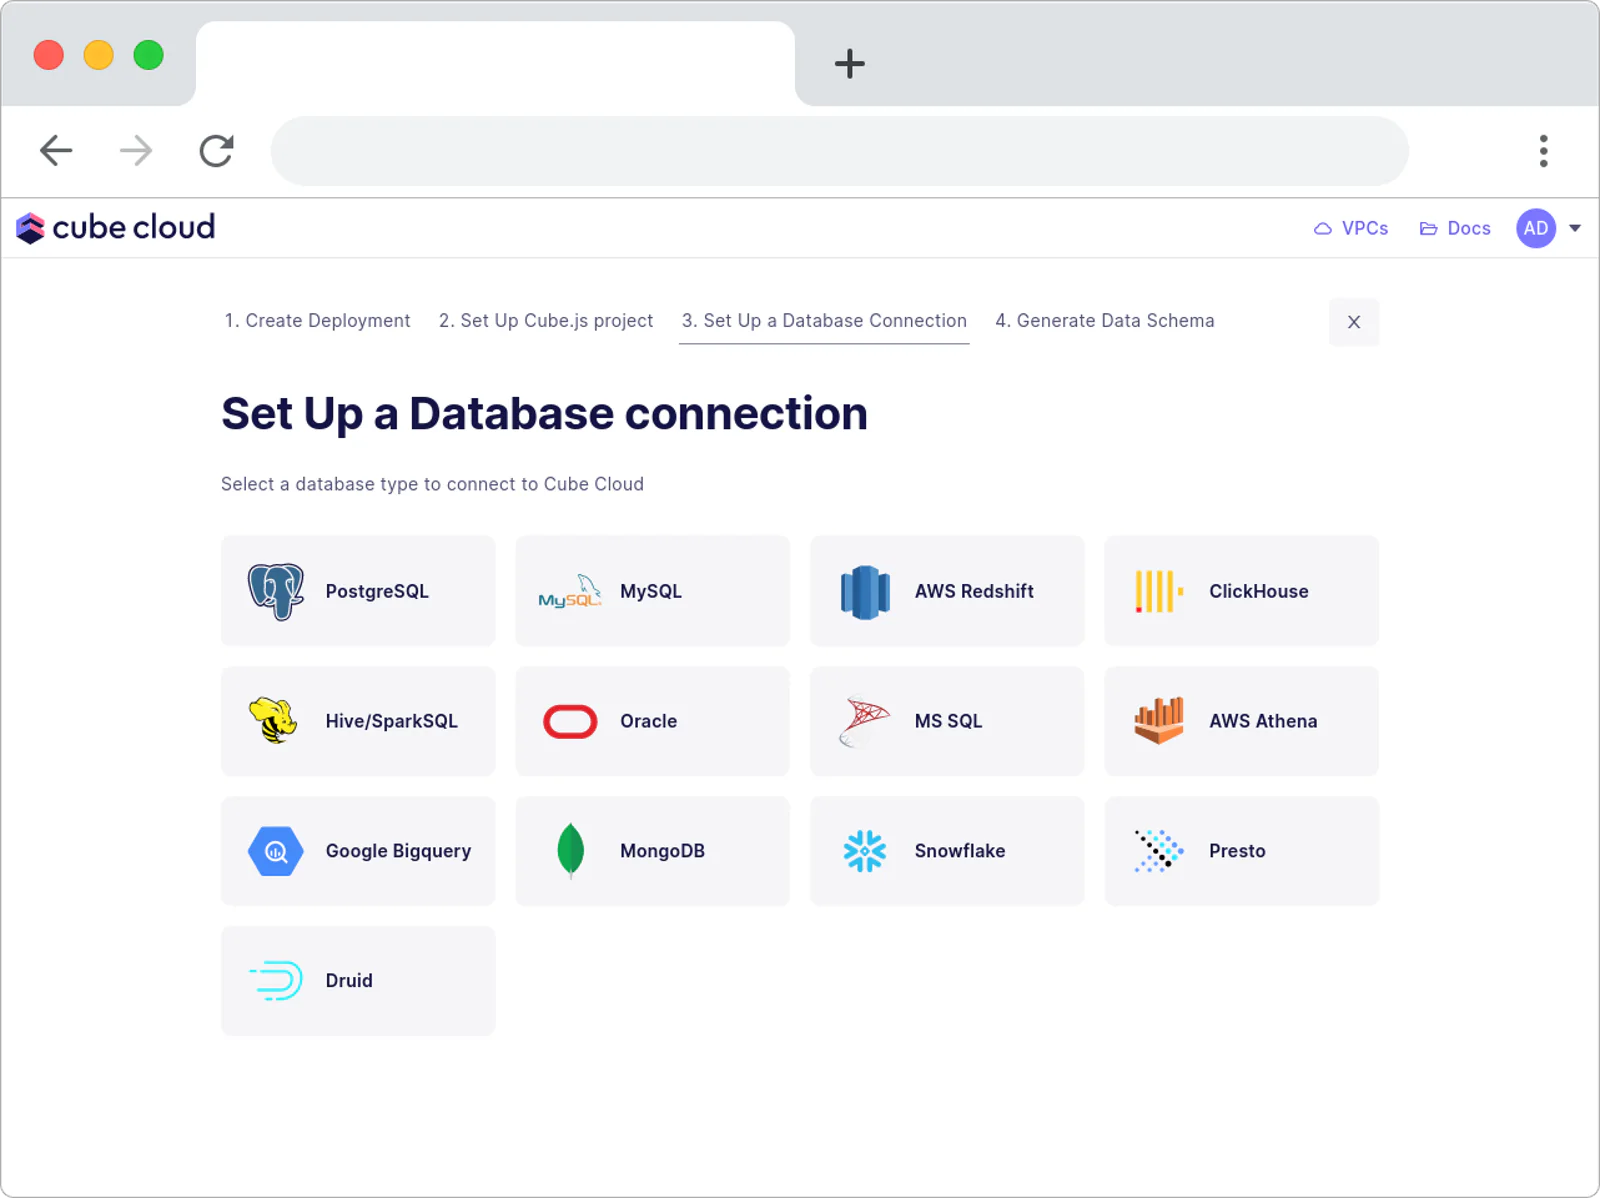
Task: Go to step 1 Create Deployment
Action: [317, 321]
